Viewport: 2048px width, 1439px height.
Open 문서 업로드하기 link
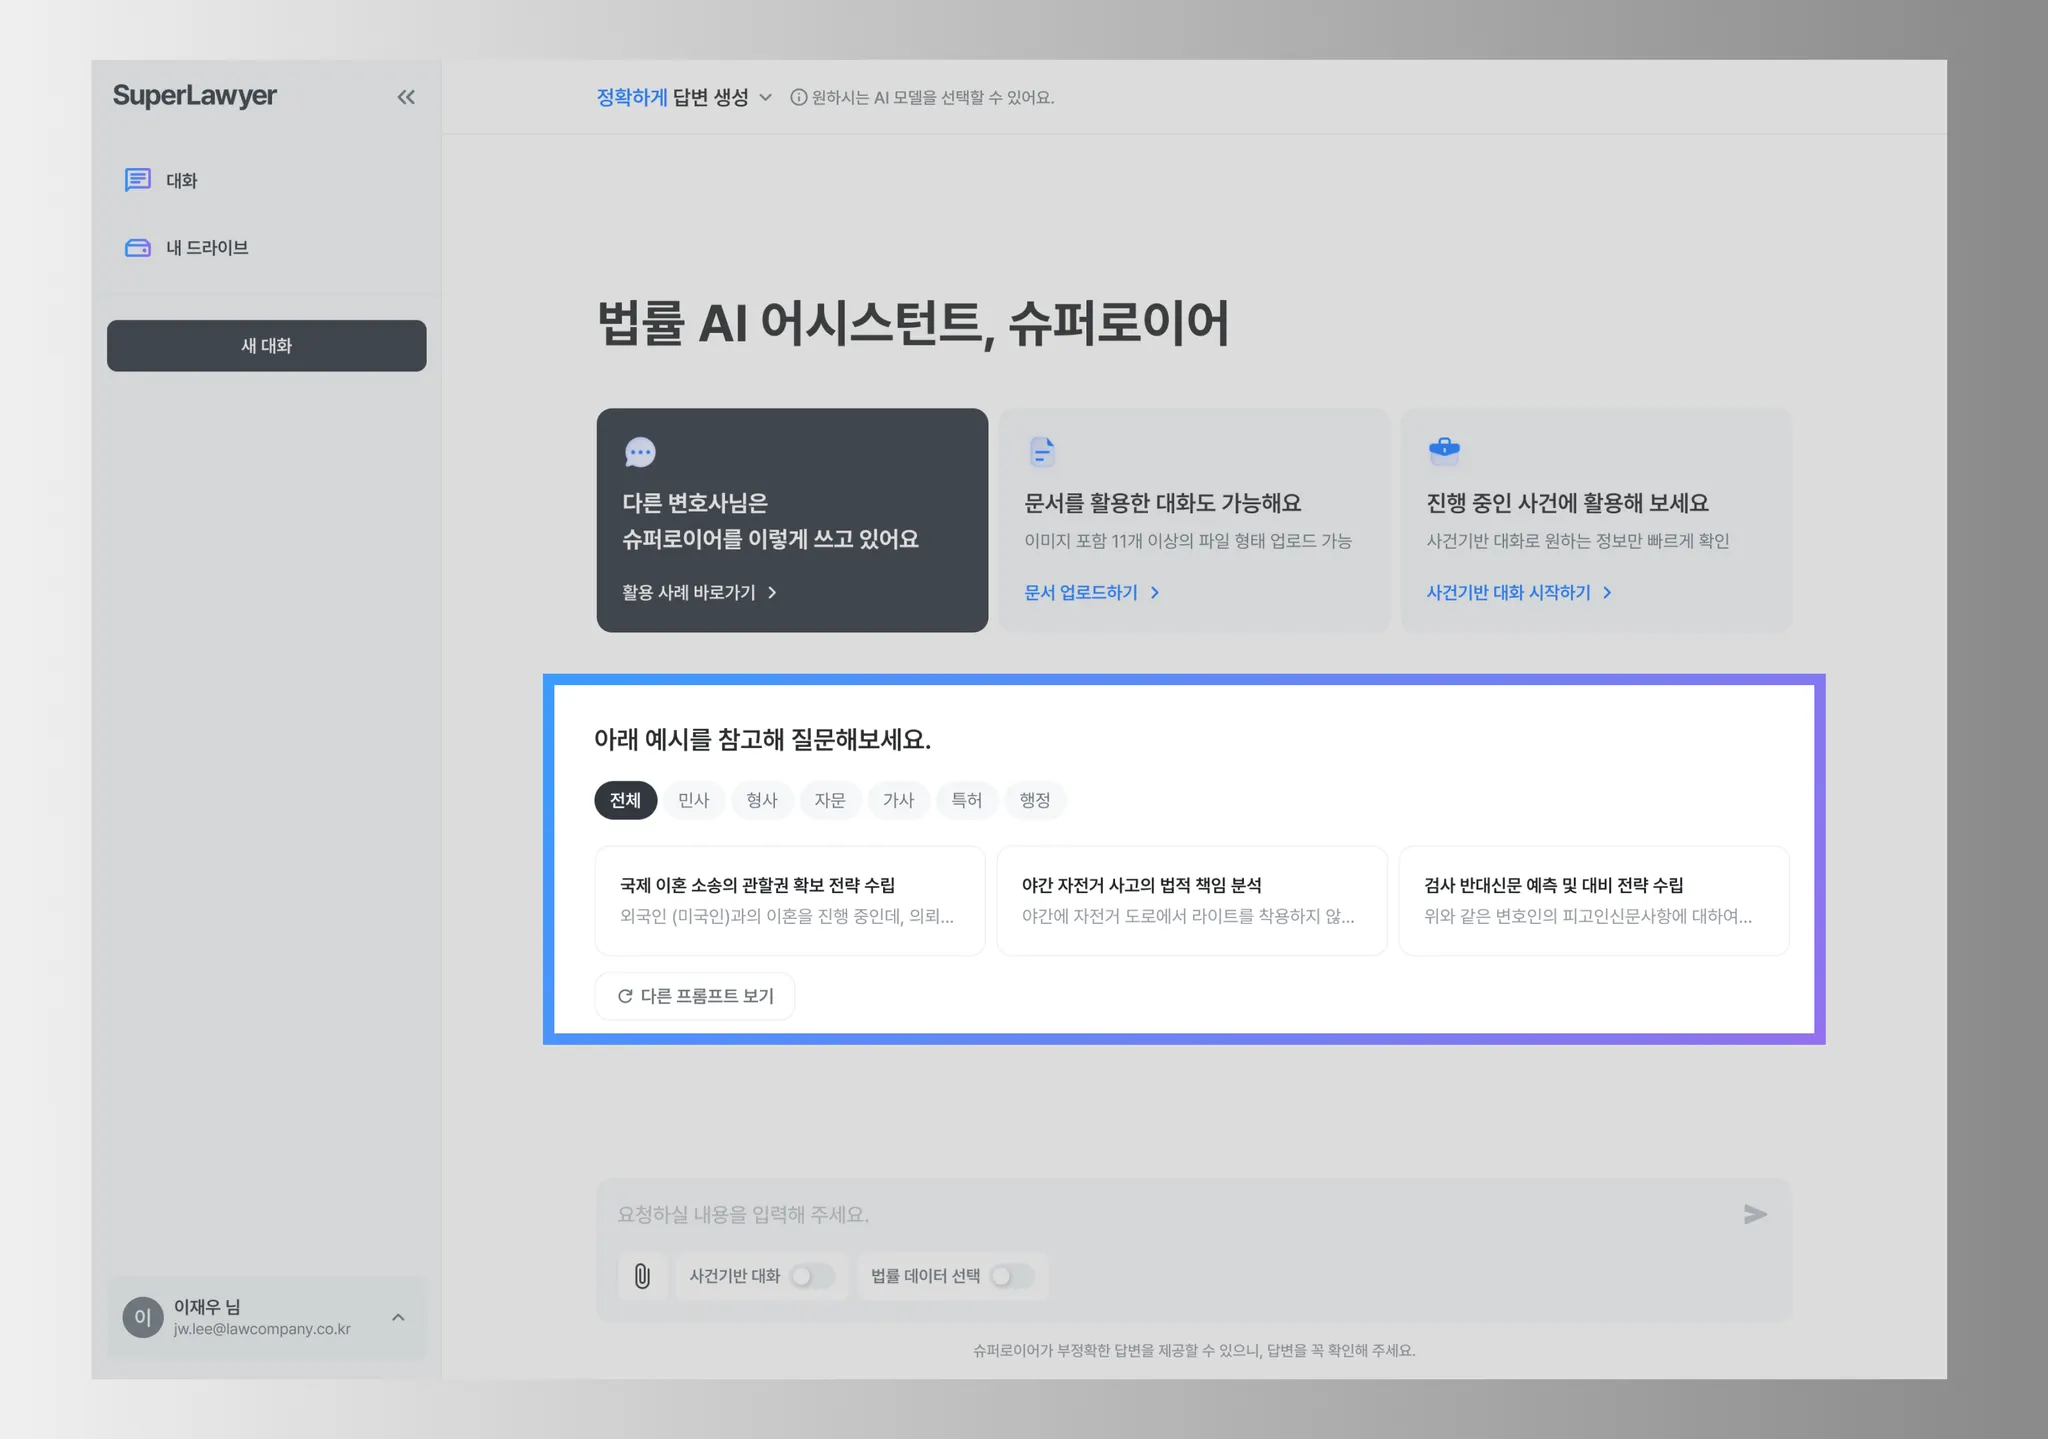(1091, 593)
